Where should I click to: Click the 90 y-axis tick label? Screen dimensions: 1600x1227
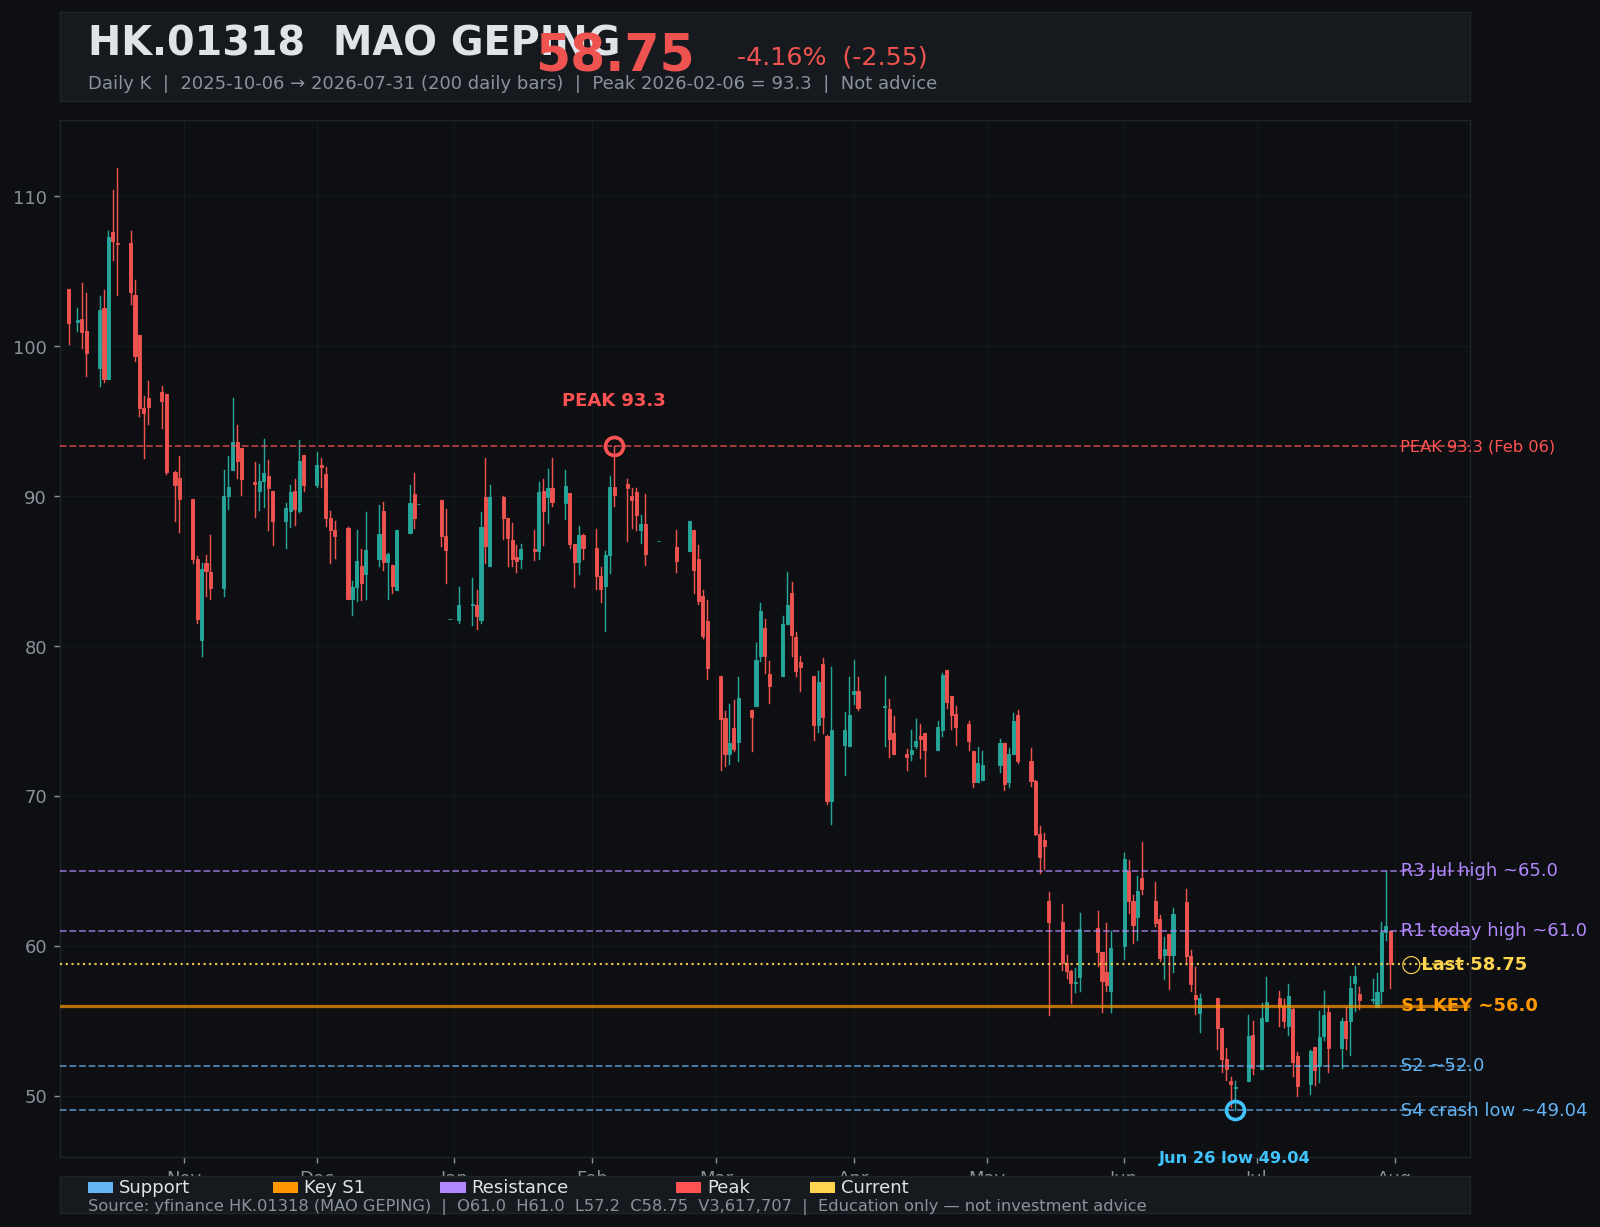click(35, 497)
